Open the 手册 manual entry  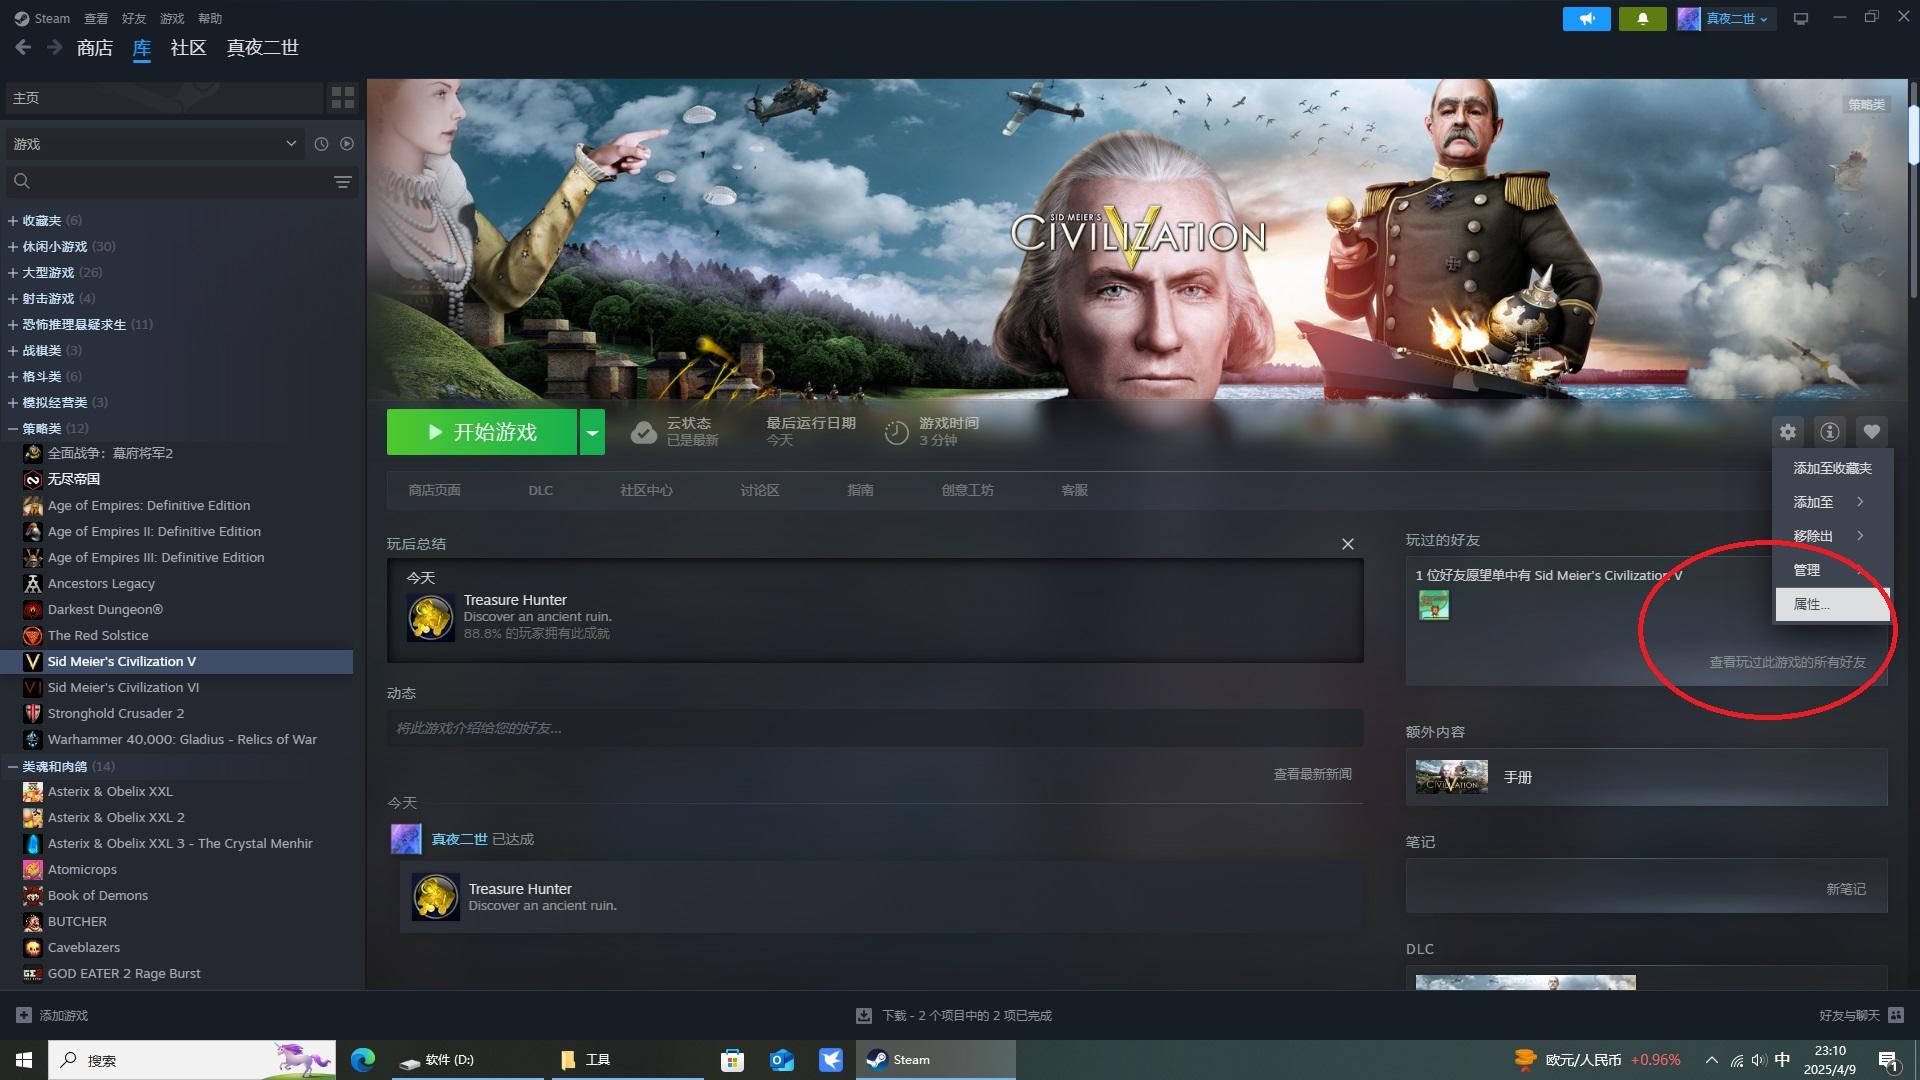point(1646,777)
